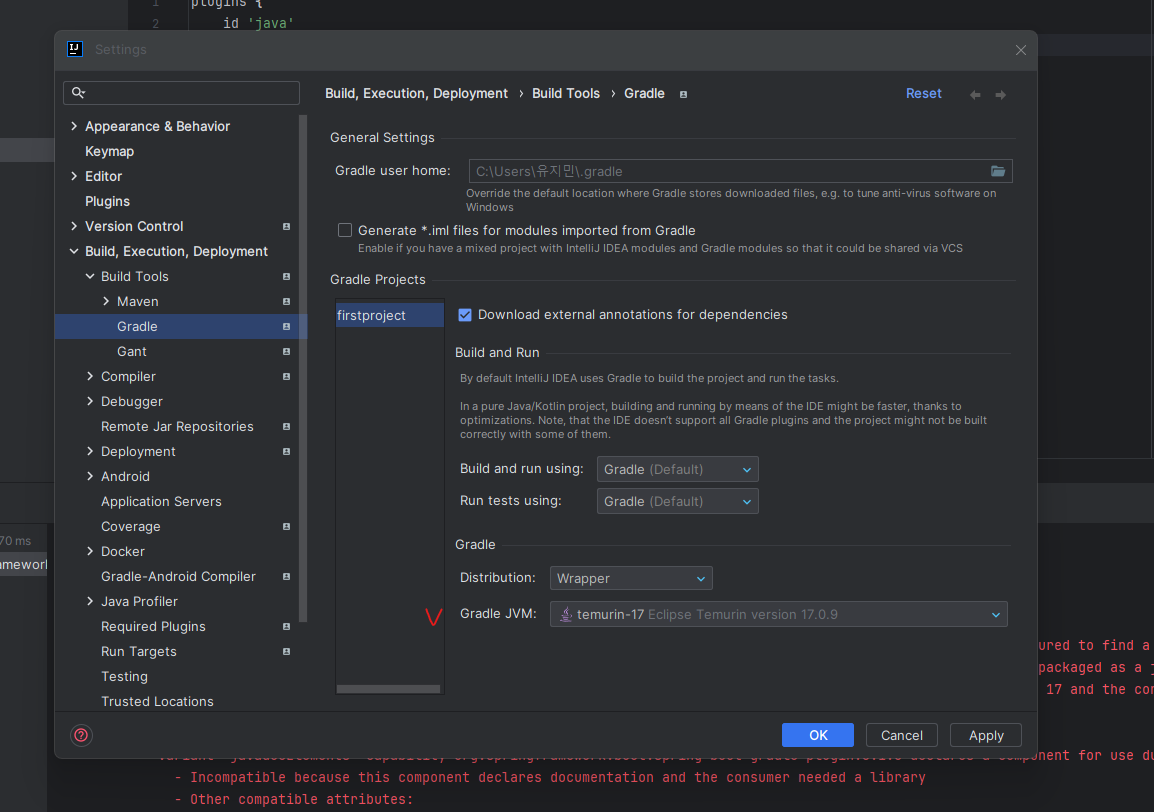This screenshot has width=1154, height=812.
Task: Open the Gradle JVM temurin-17 dropdown
Action: click(x=779, y=614)
